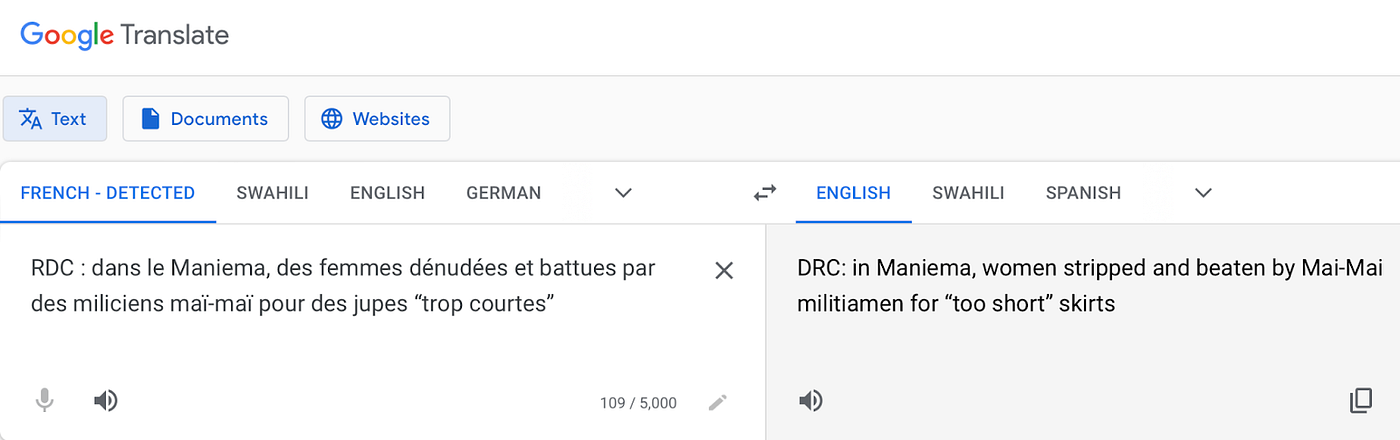The width and height of the screenshot is (1400, 440).
Task: Select the French - Detected source tab
Action: pos(108,193)
